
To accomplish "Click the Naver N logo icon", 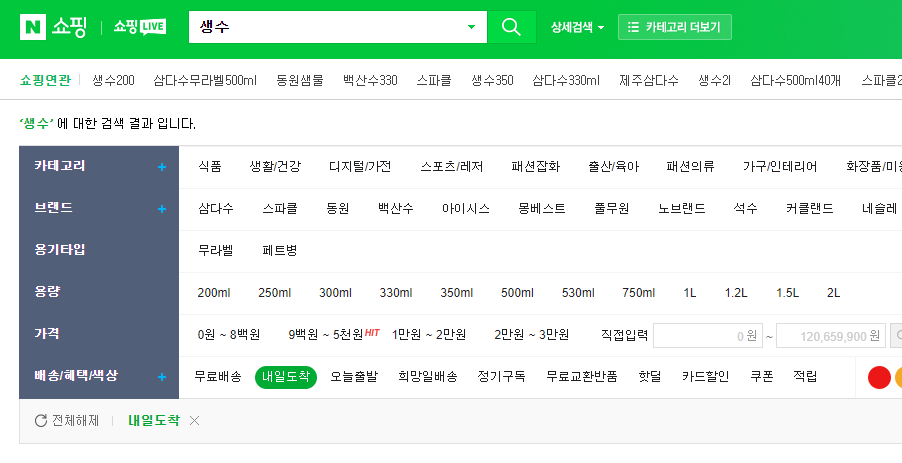I will tap(33, 27).
